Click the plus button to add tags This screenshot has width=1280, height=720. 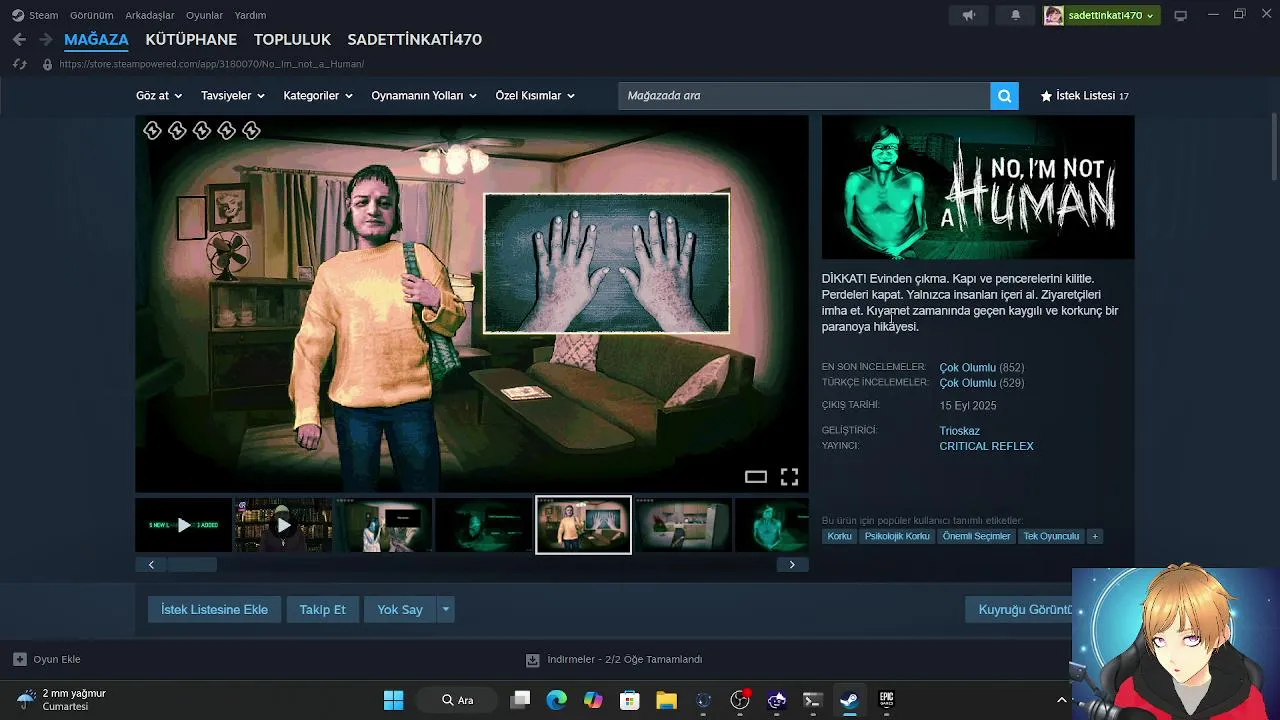[1095, 536]
